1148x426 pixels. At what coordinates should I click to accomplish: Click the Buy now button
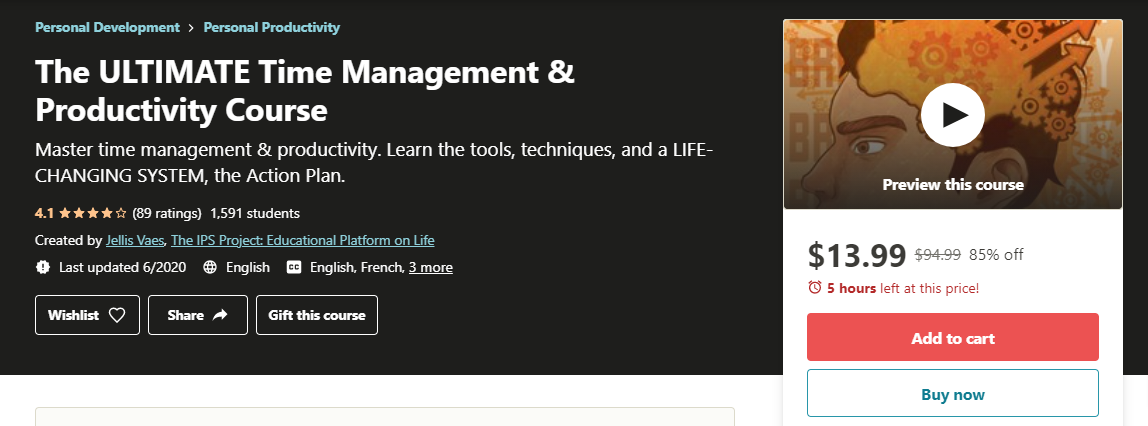click(x=952, y=394)
